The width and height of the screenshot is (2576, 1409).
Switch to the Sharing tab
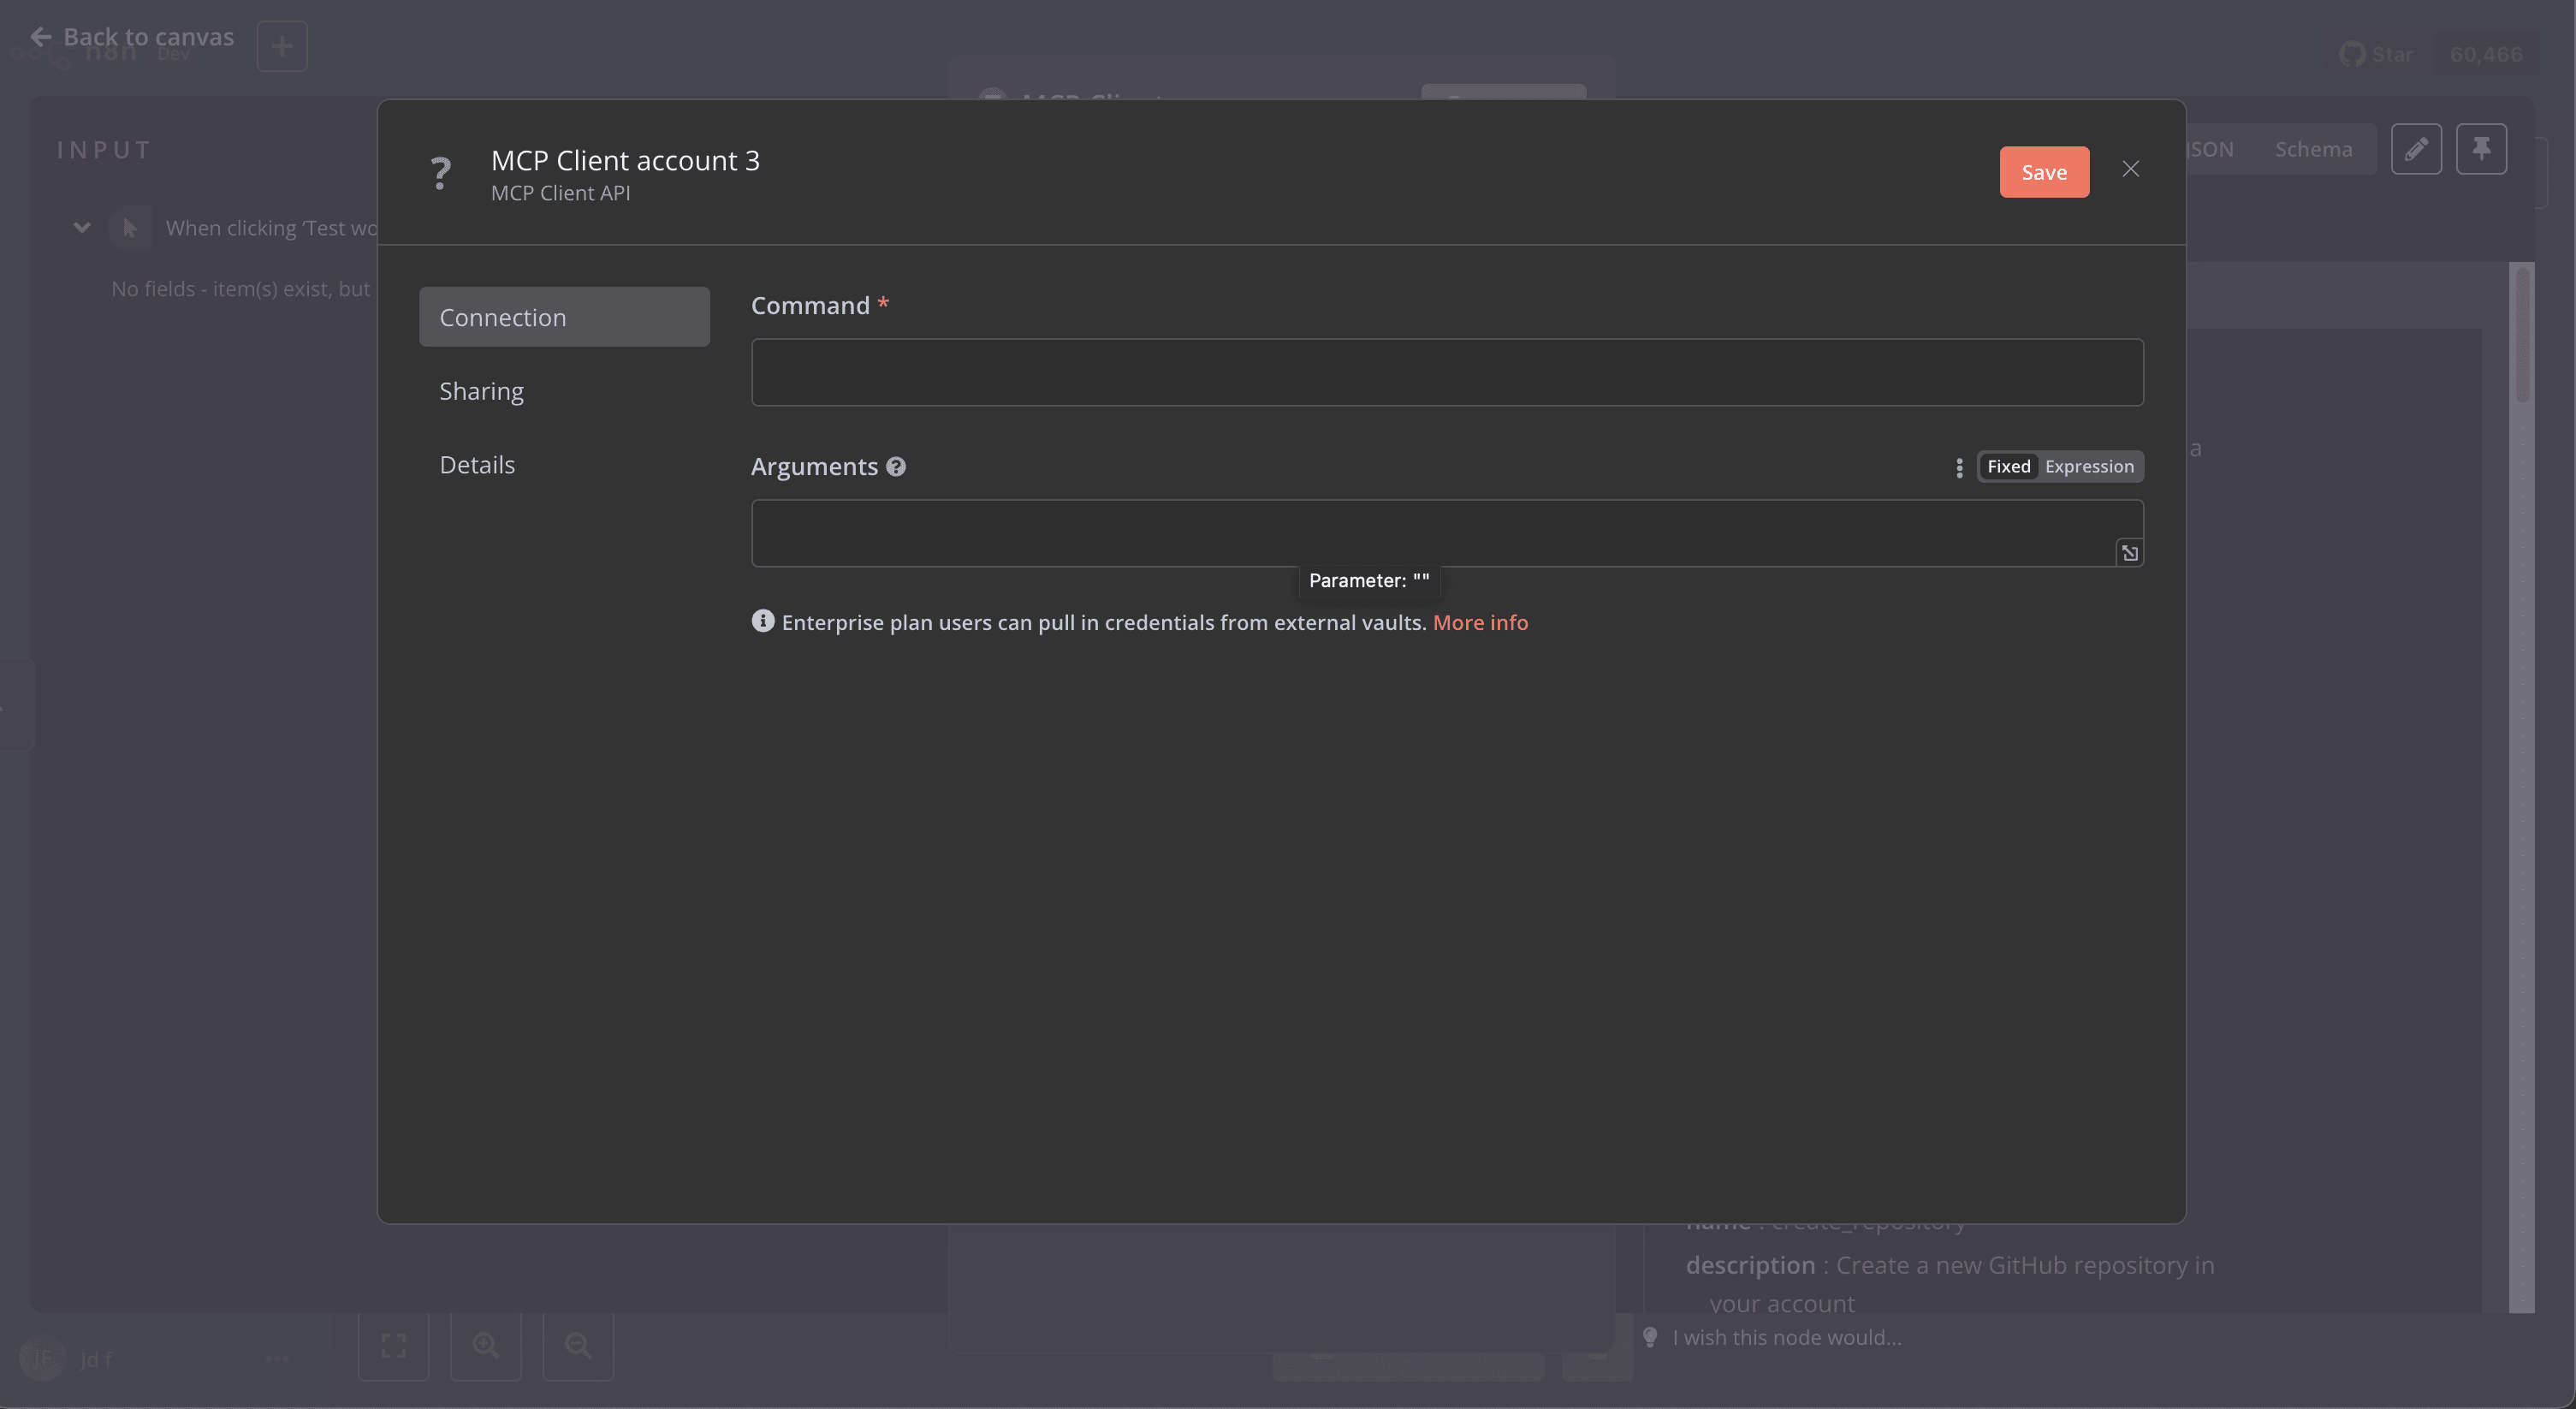481,390
